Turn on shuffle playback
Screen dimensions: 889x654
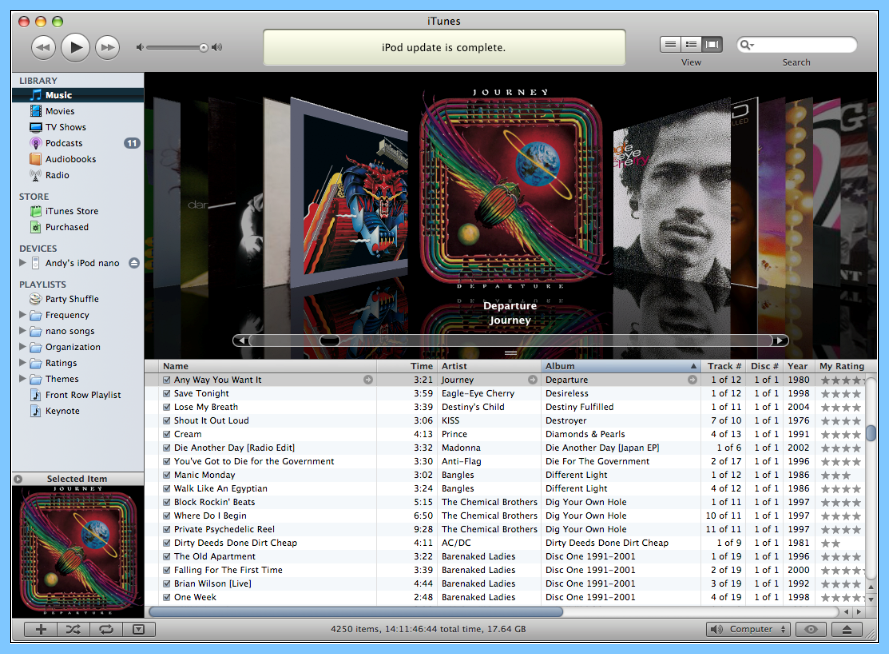(73, 629)
